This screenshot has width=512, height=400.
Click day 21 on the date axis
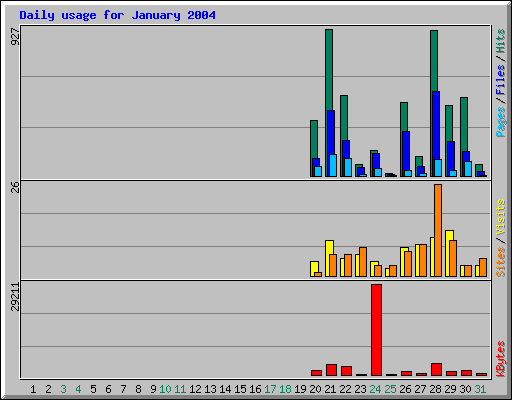330,389
